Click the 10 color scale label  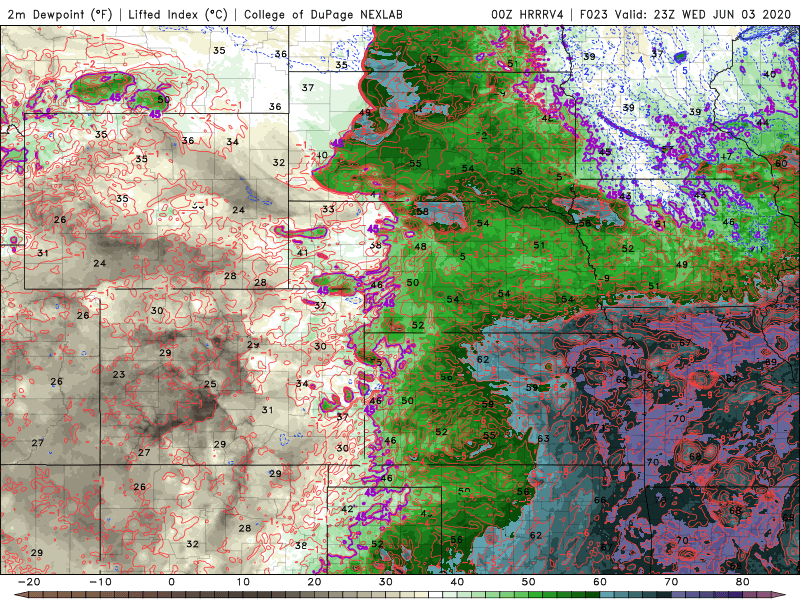243,582
